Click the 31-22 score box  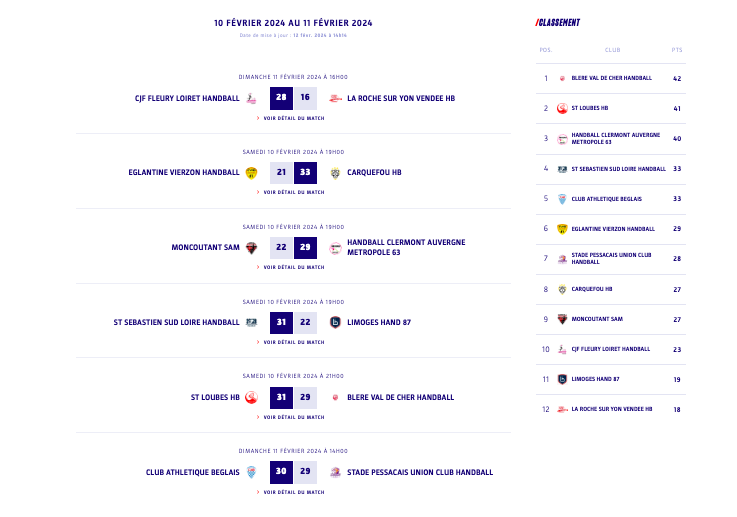tap(293, 322)
